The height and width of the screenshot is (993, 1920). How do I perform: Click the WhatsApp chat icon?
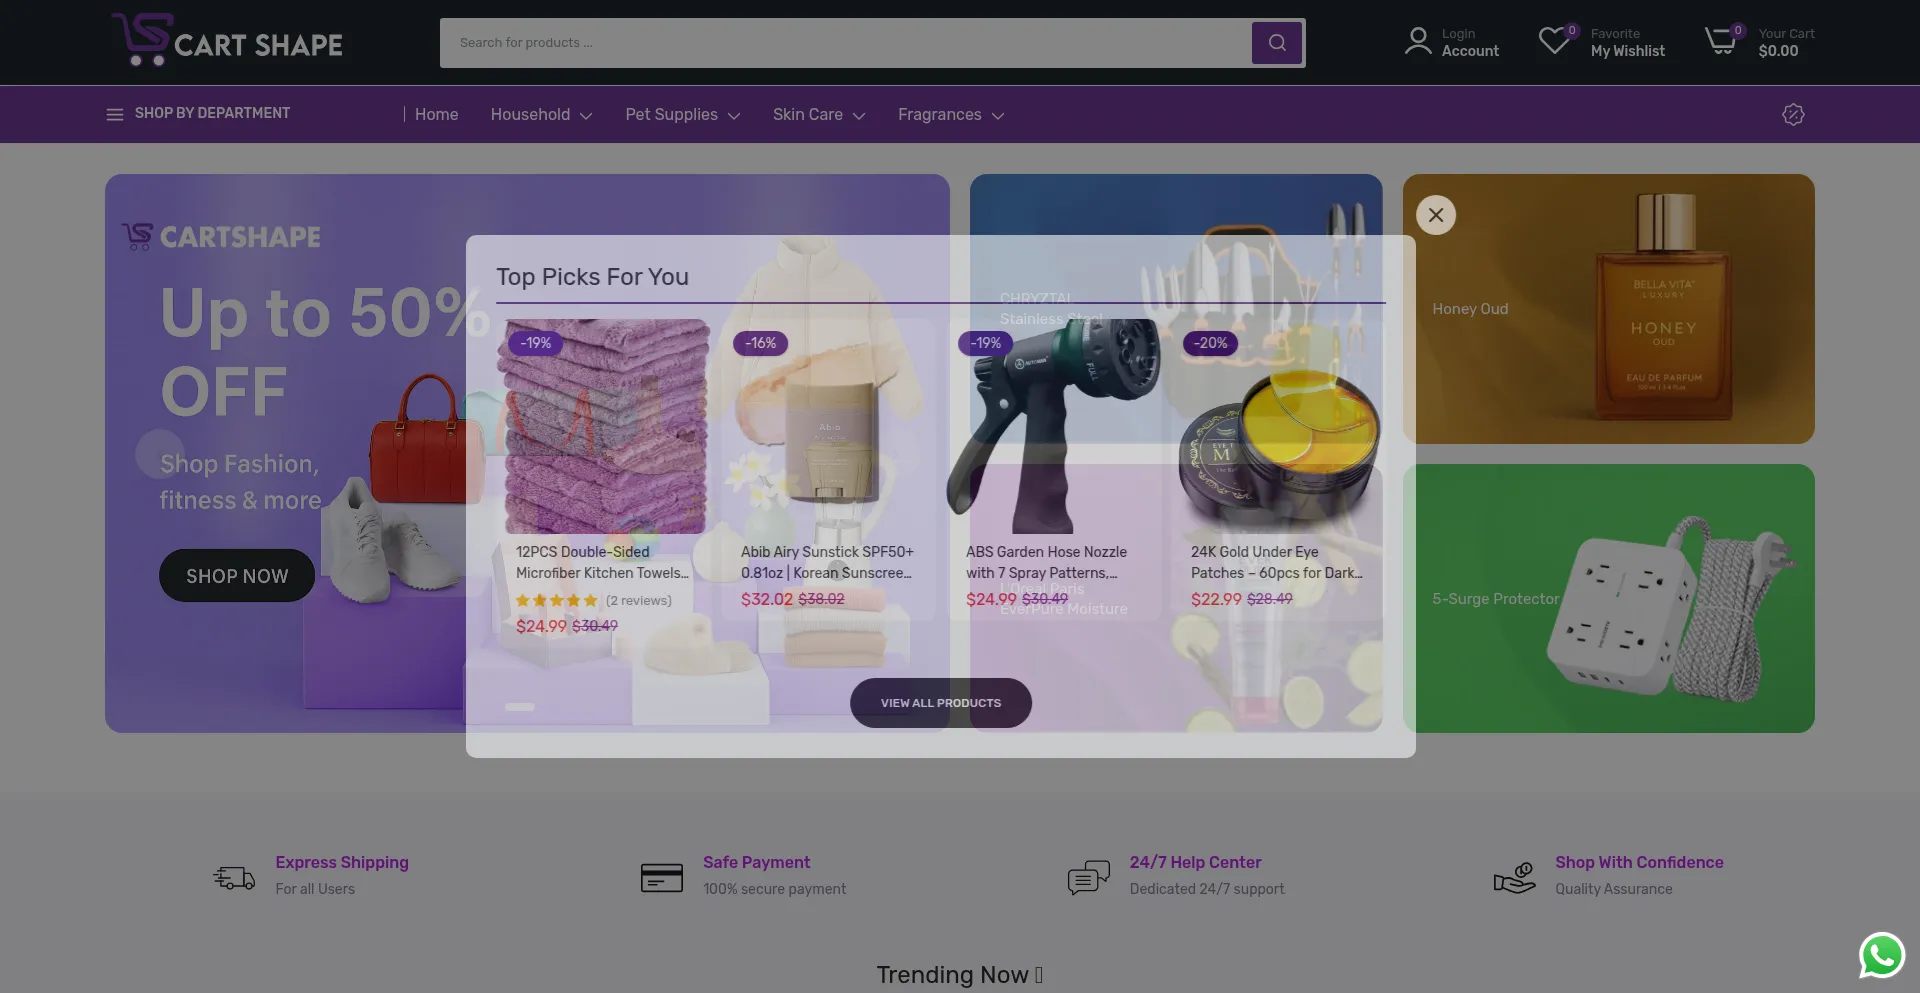tap(1881, 955)
